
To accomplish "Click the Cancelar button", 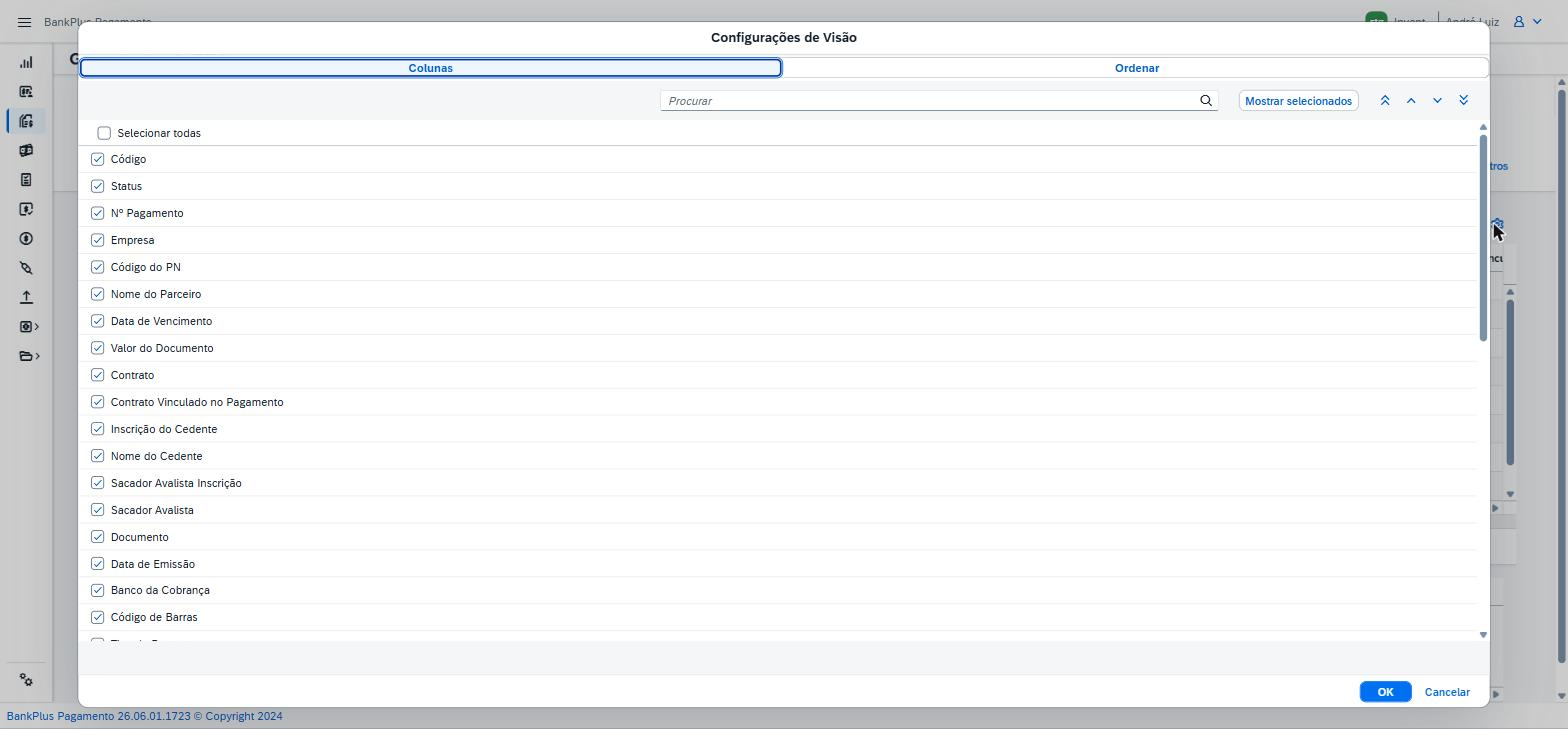I will pos(1447,692).
